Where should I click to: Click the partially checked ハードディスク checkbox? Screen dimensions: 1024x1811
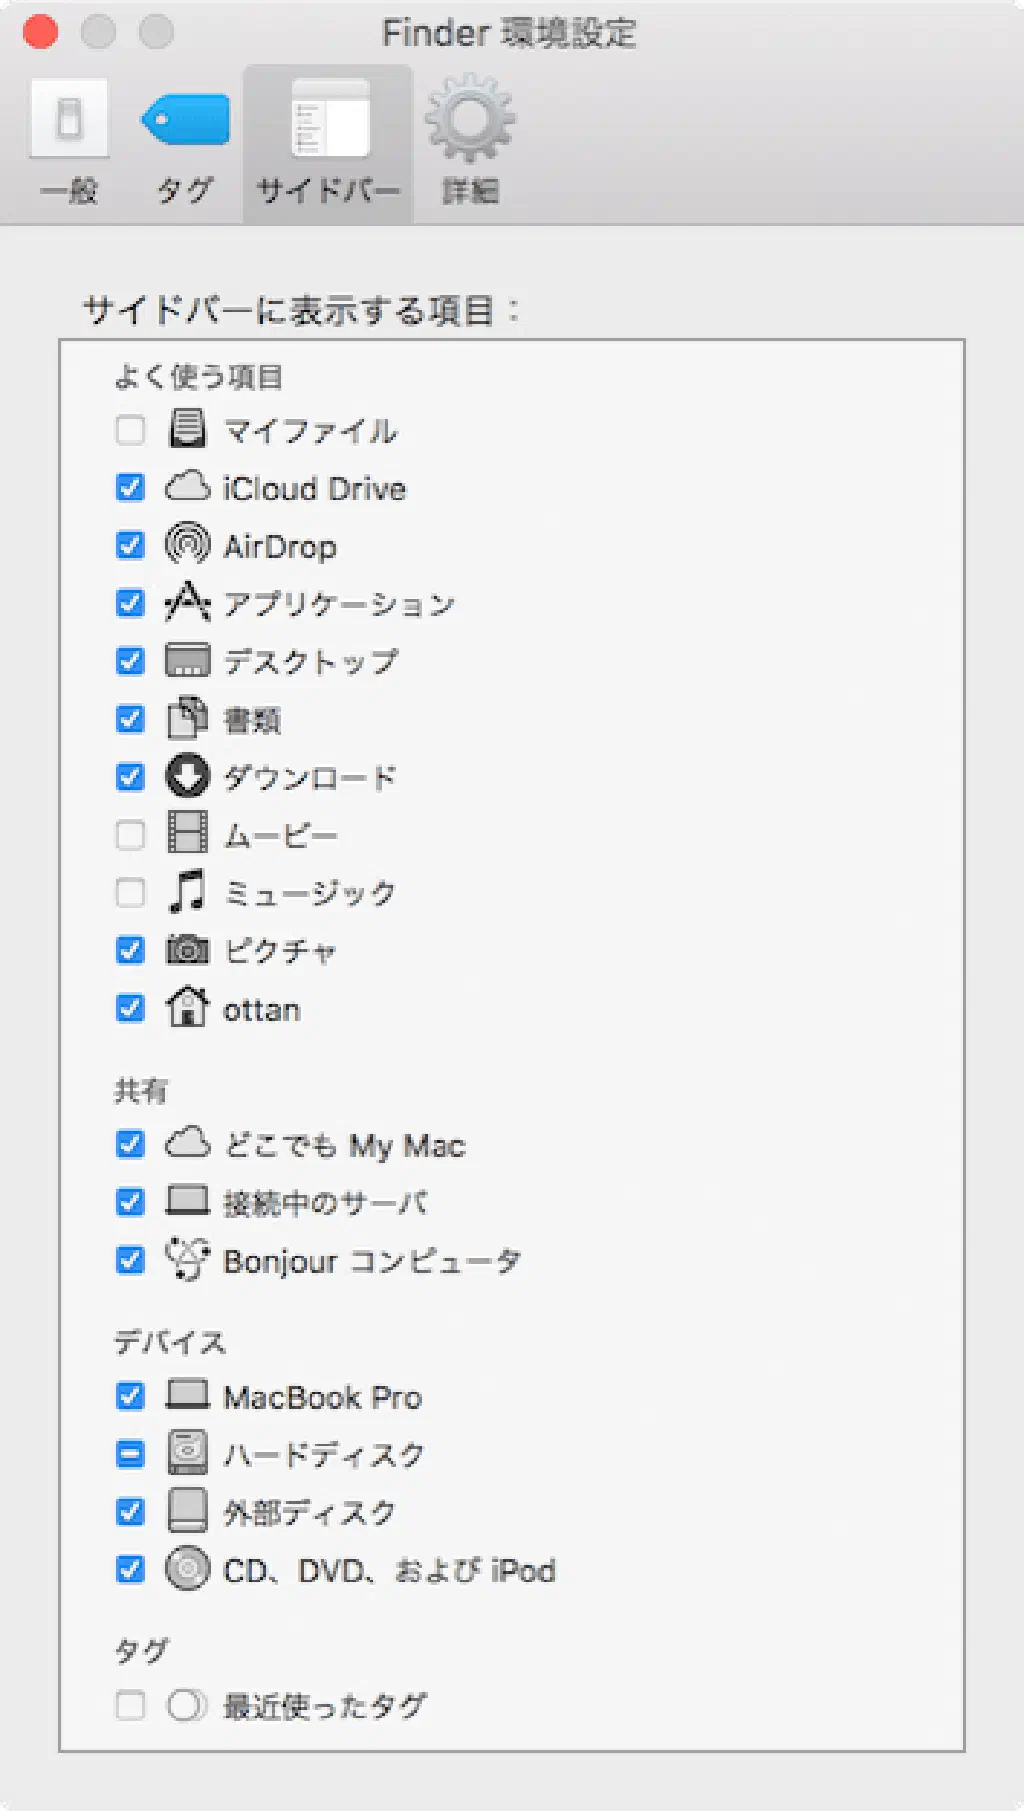point(130,1454)
